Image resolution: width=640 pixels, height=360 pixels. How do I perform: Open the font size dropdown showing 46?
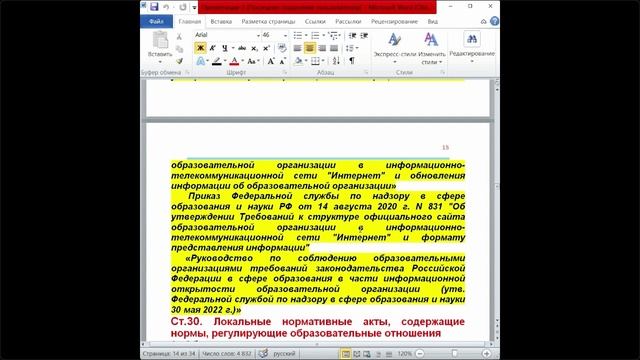tap(285, 36)
